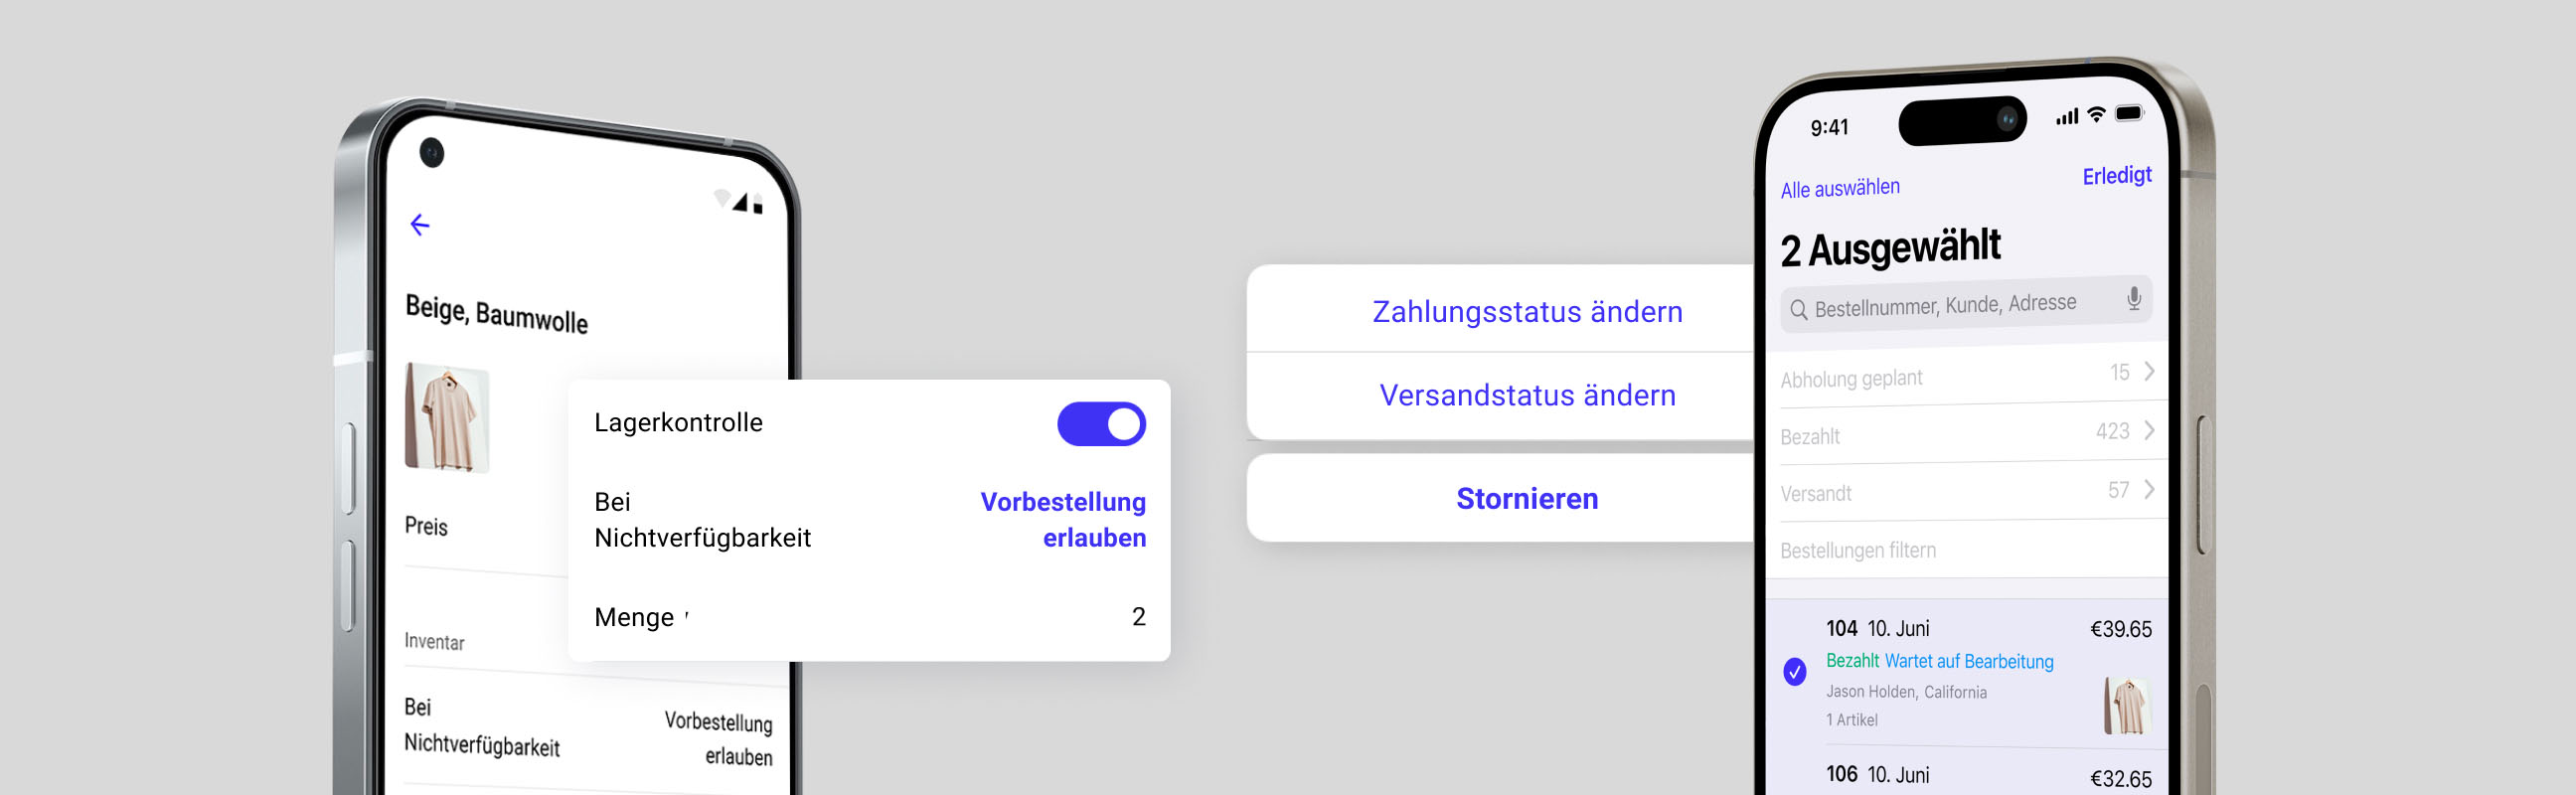Open Vorbestellung erlauben option selector
This screenshot has height=795, width=2576.
(x=1063, y=519)
